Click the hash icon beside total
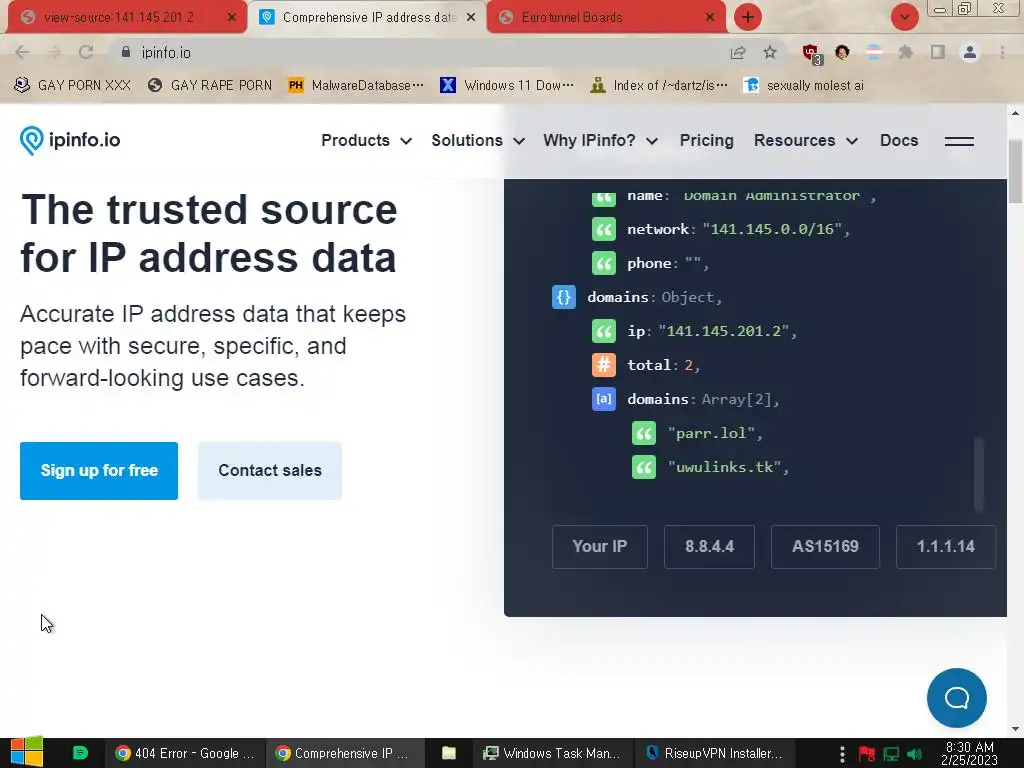The height and width of the screenshot is (768, 1024). click(603, 365)
